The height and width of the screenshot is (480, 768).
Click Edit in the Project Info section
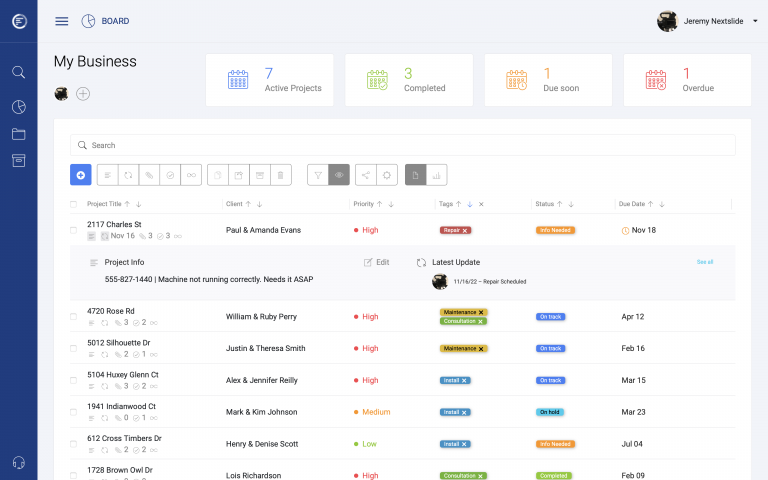coord(376,262)
